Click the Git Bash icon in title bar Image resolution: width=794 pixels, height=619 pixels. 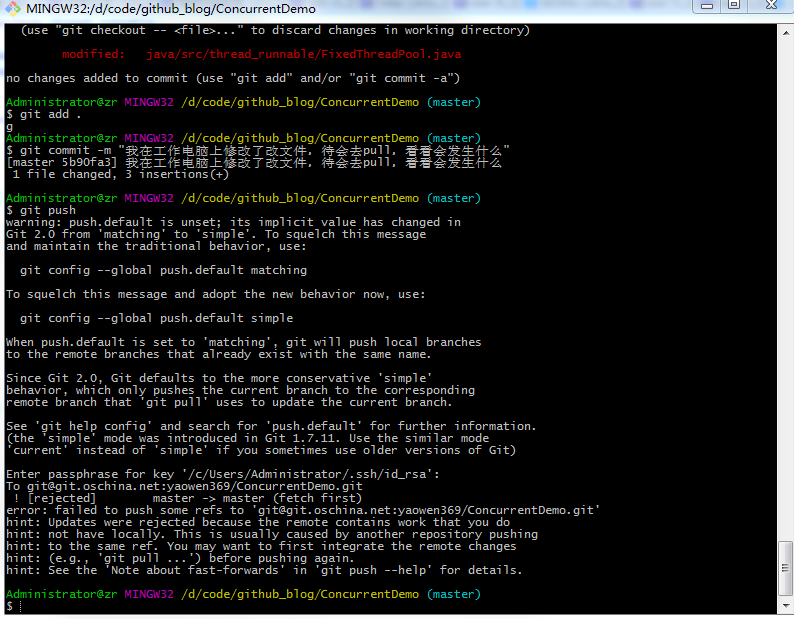point(12,9)
